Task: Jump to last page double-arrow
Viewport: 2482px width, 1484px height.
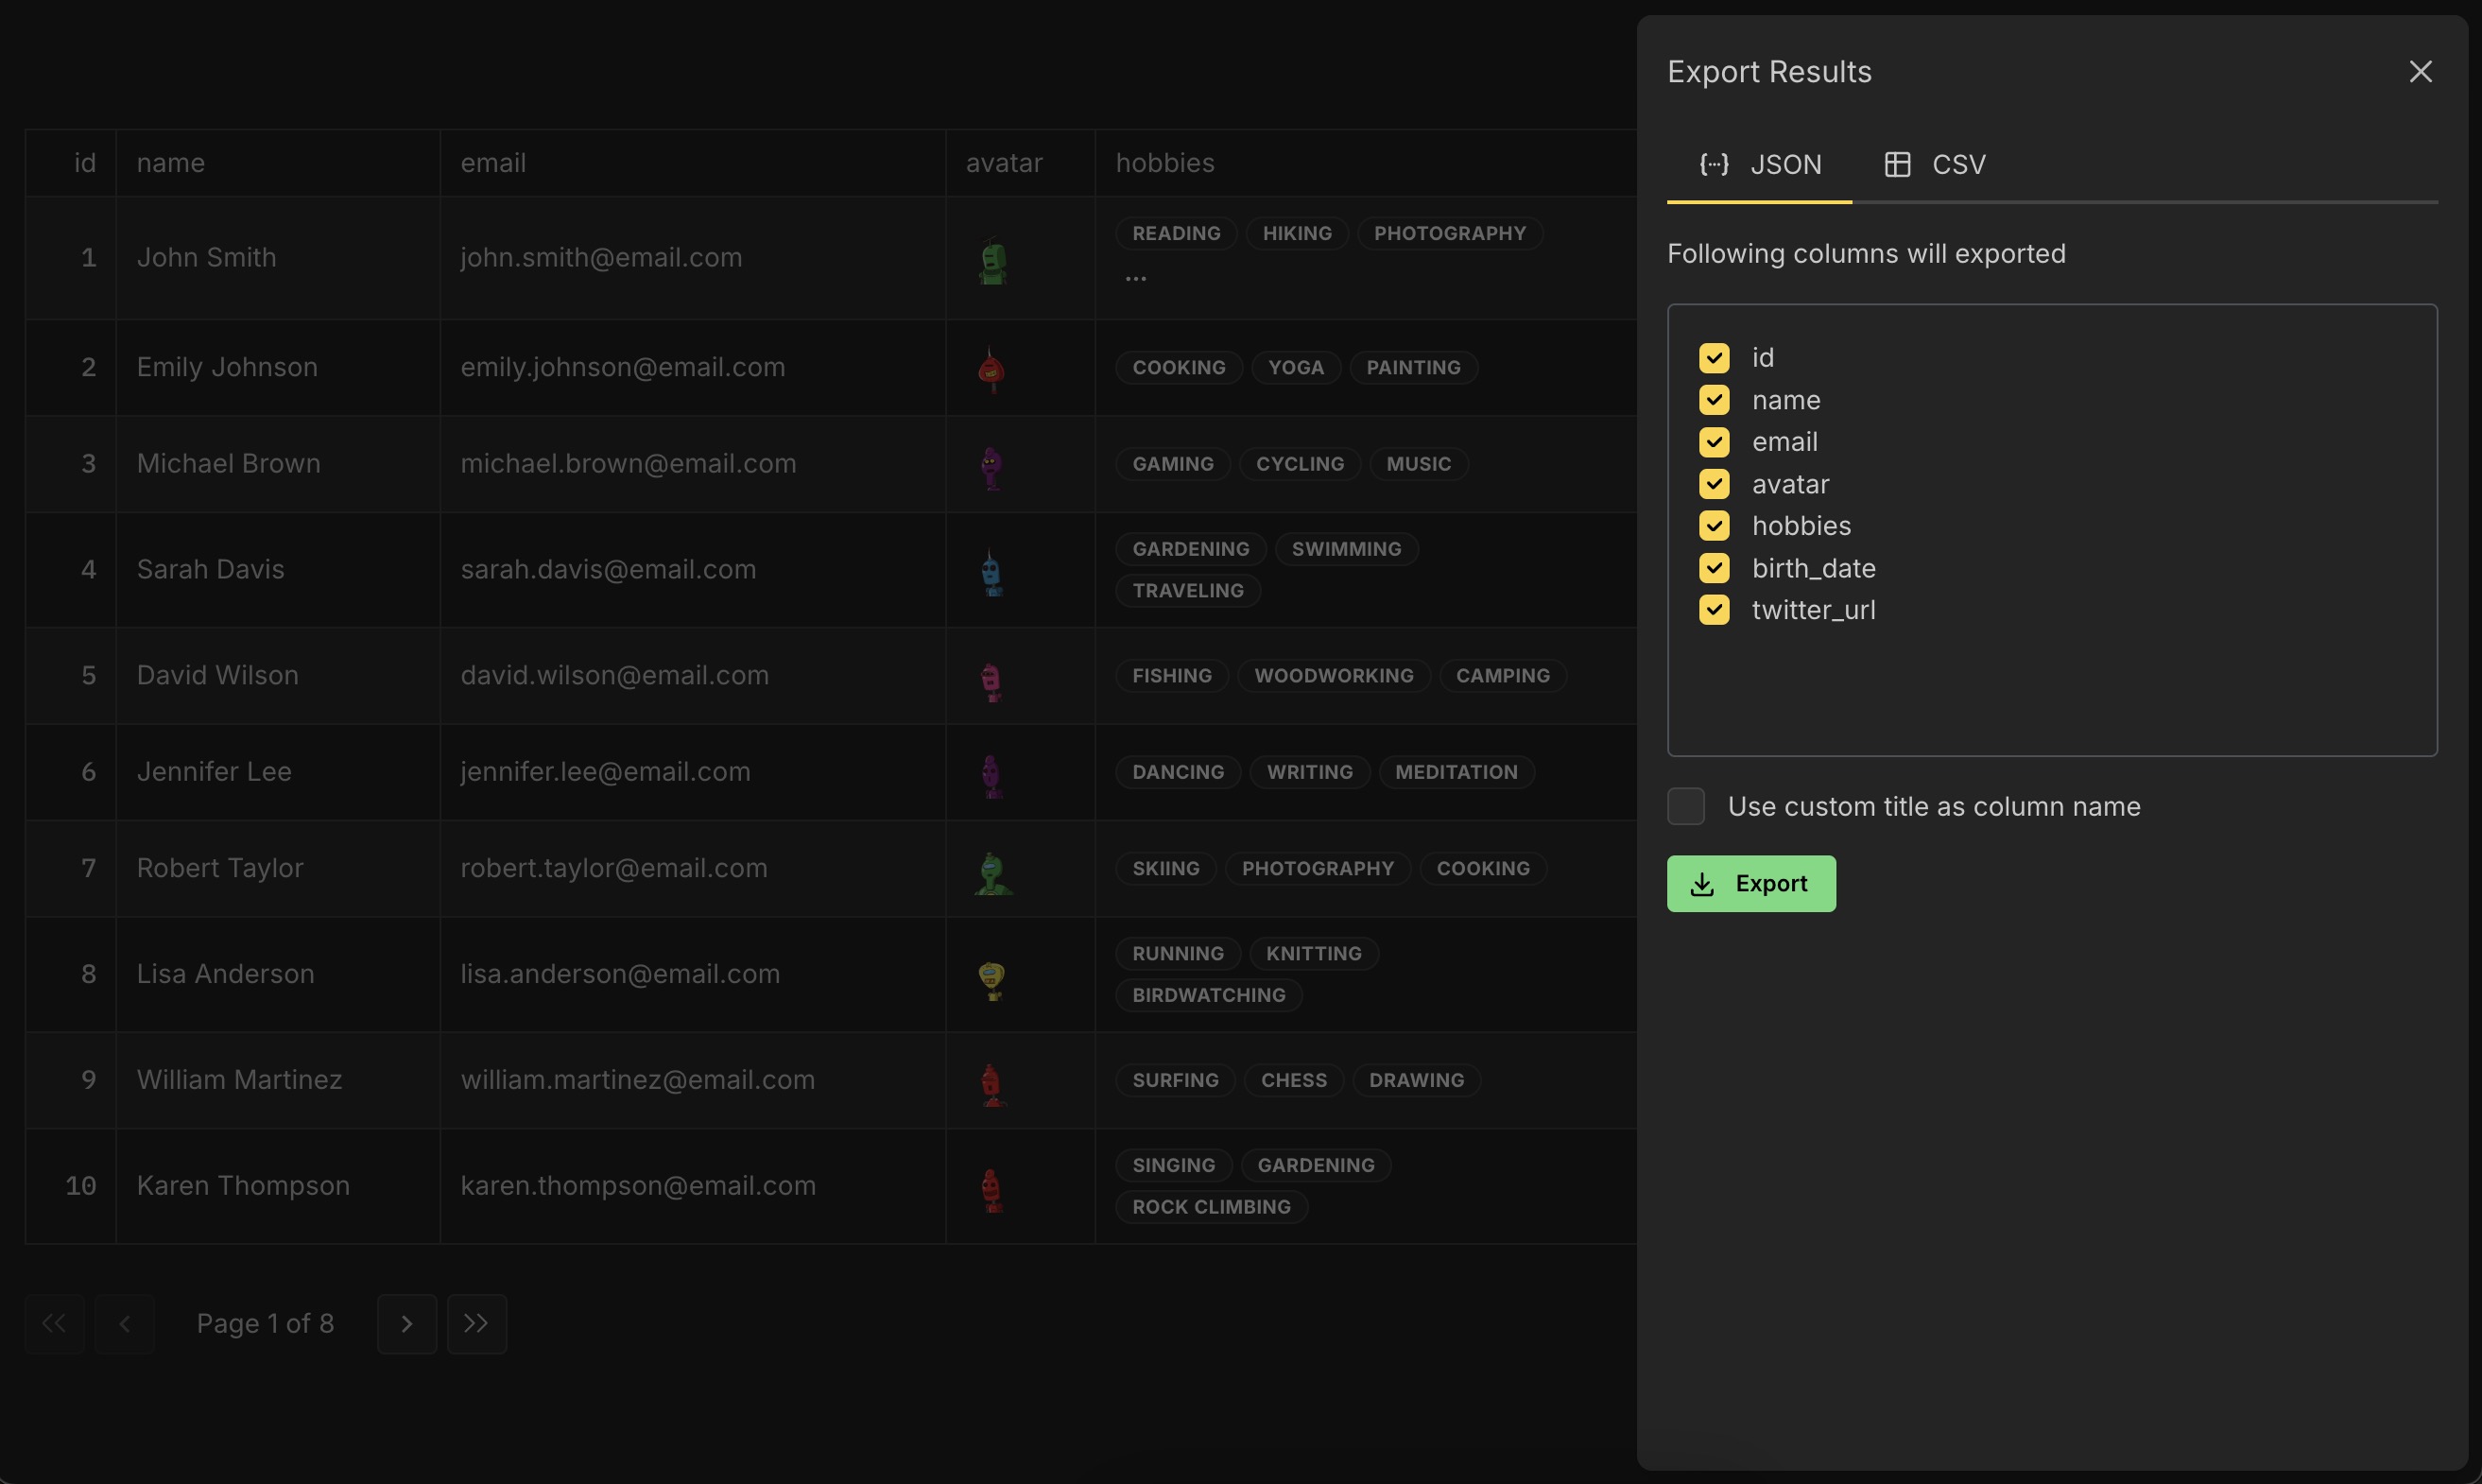Action: click(477, 1324)
